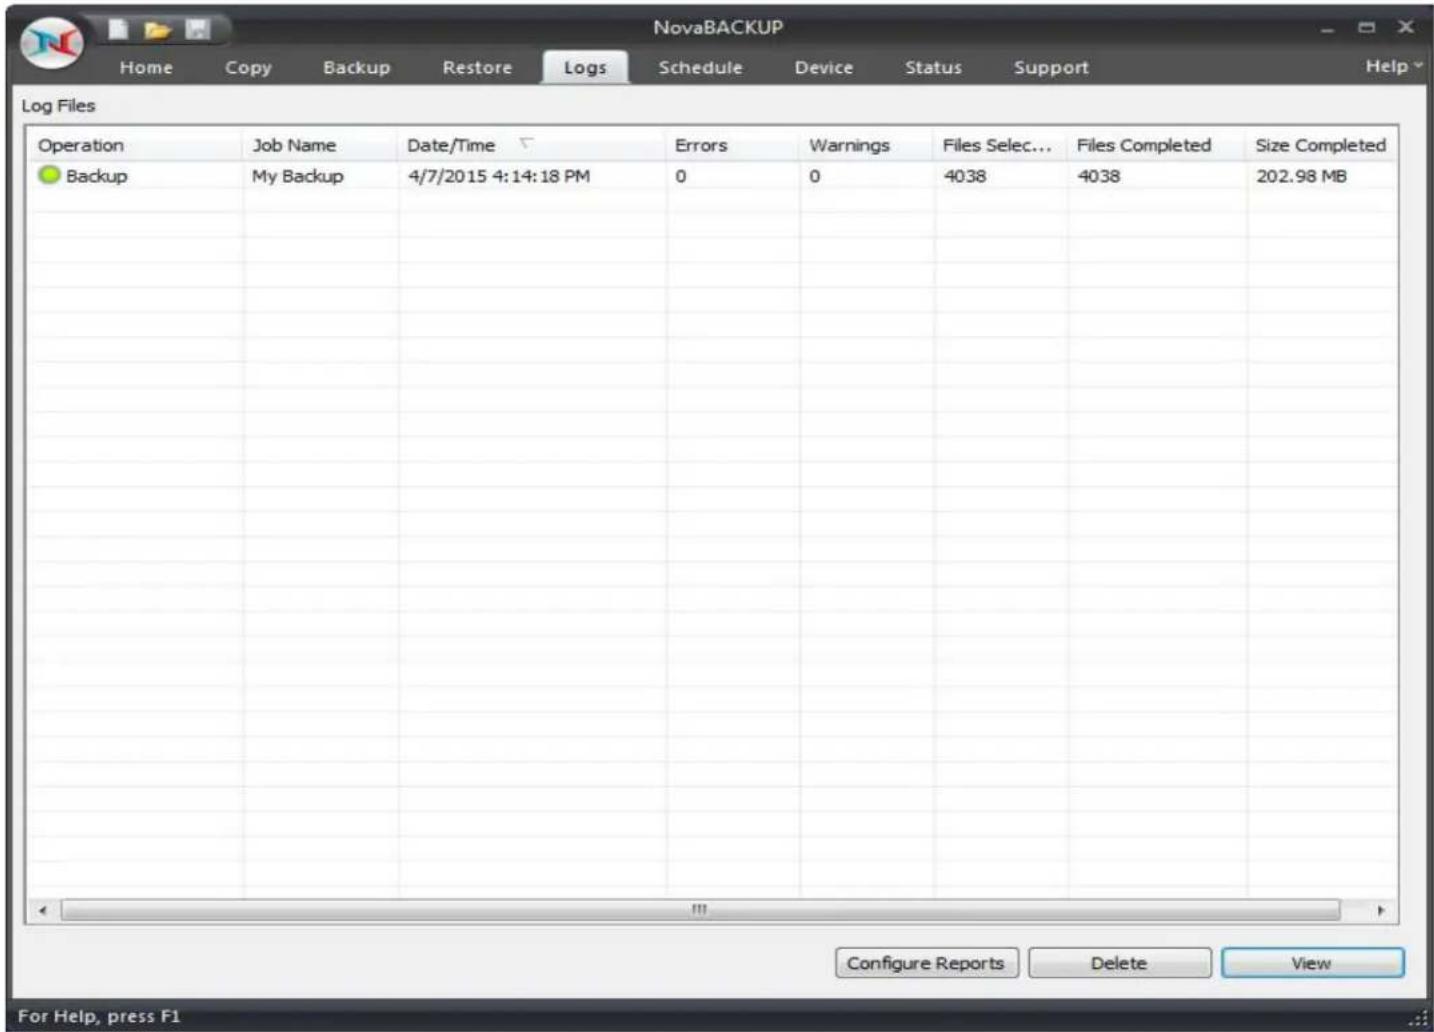This screenshot has height=1032, width=1434.
Task: Click the green status icon beside Backup
Action: [49, 175]
